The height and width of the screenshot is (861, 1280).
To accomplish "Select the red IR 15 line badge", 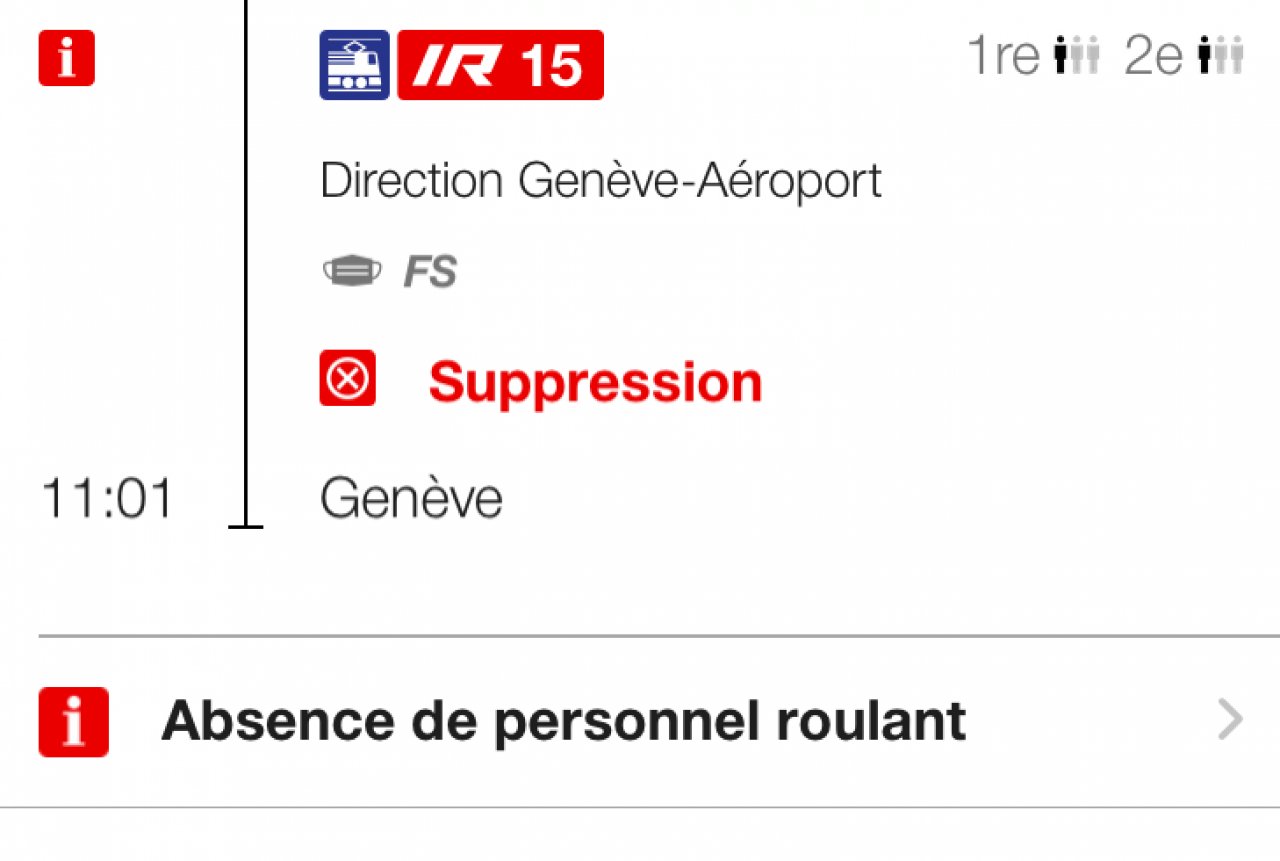I will (500, 65).
